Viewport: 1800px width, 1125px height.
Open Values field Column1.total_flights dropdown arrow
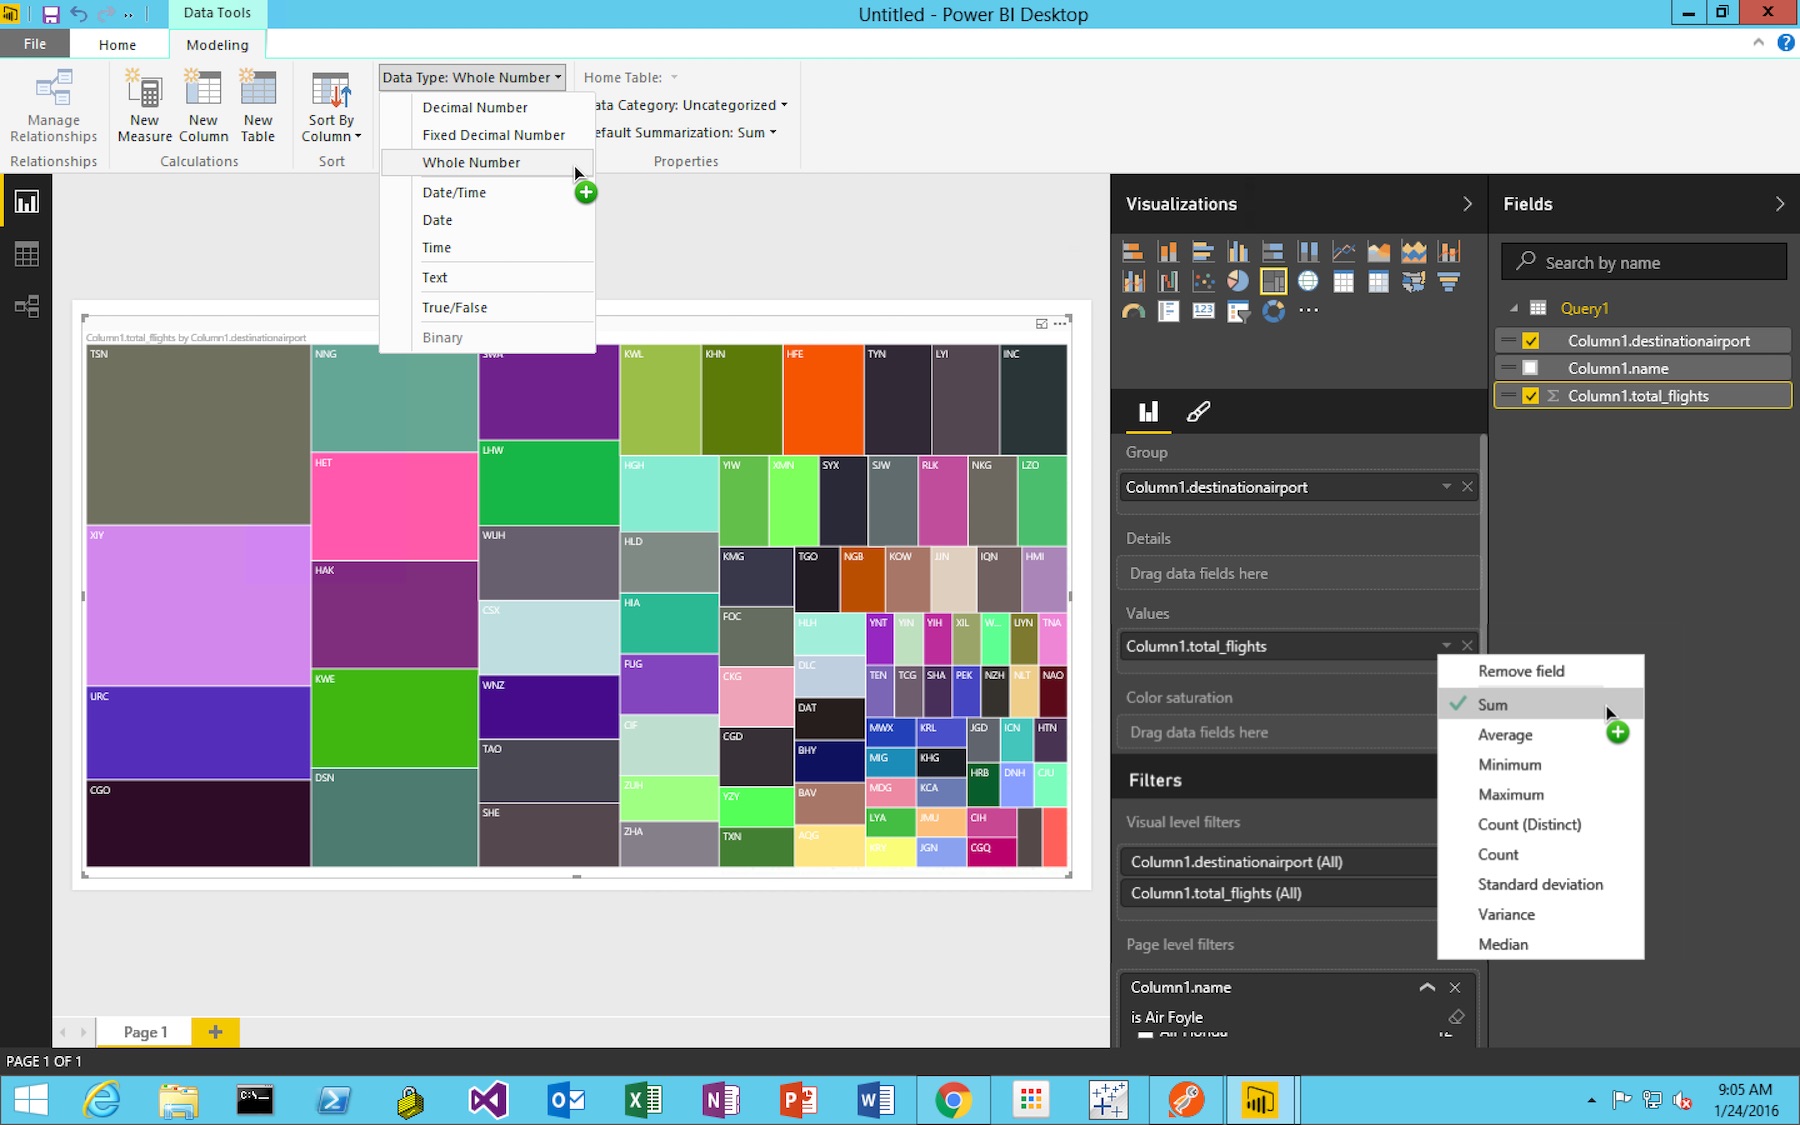[x=1446, y=646]
